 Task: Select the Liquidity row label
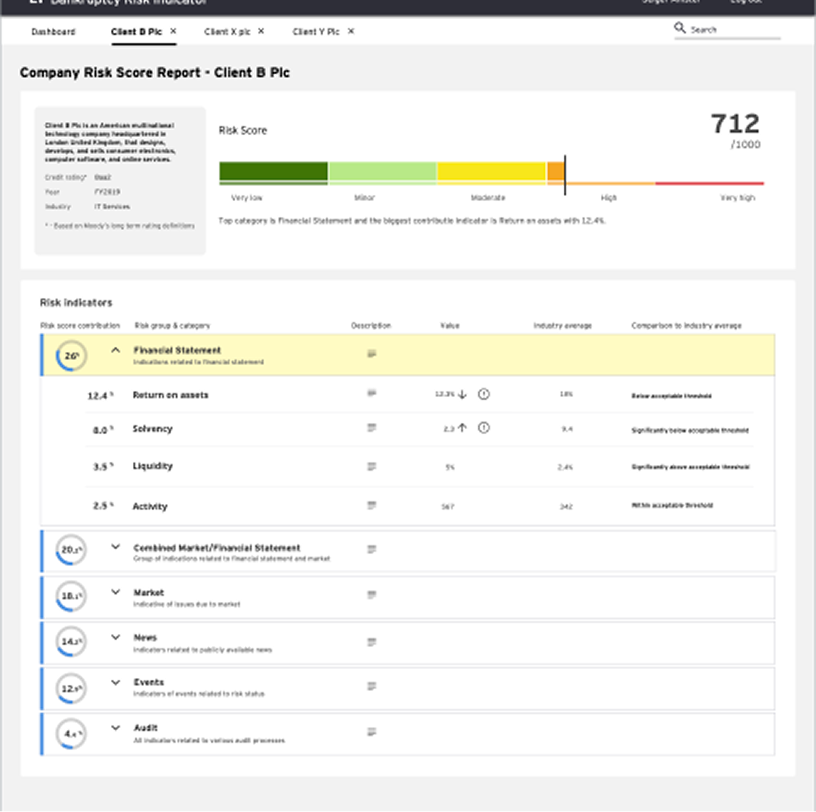point(152,466)
